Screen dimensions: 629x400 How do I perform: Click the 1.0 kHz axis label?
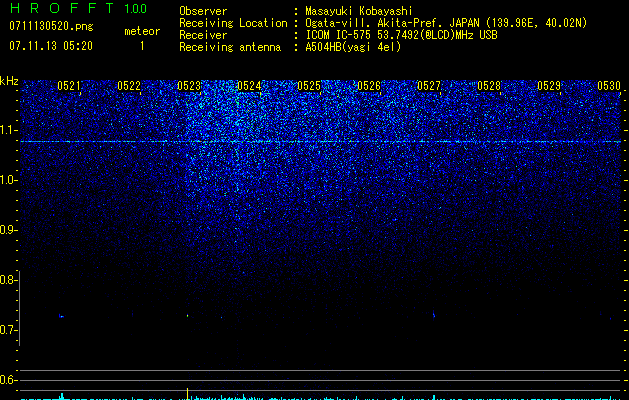click(8, 180)
